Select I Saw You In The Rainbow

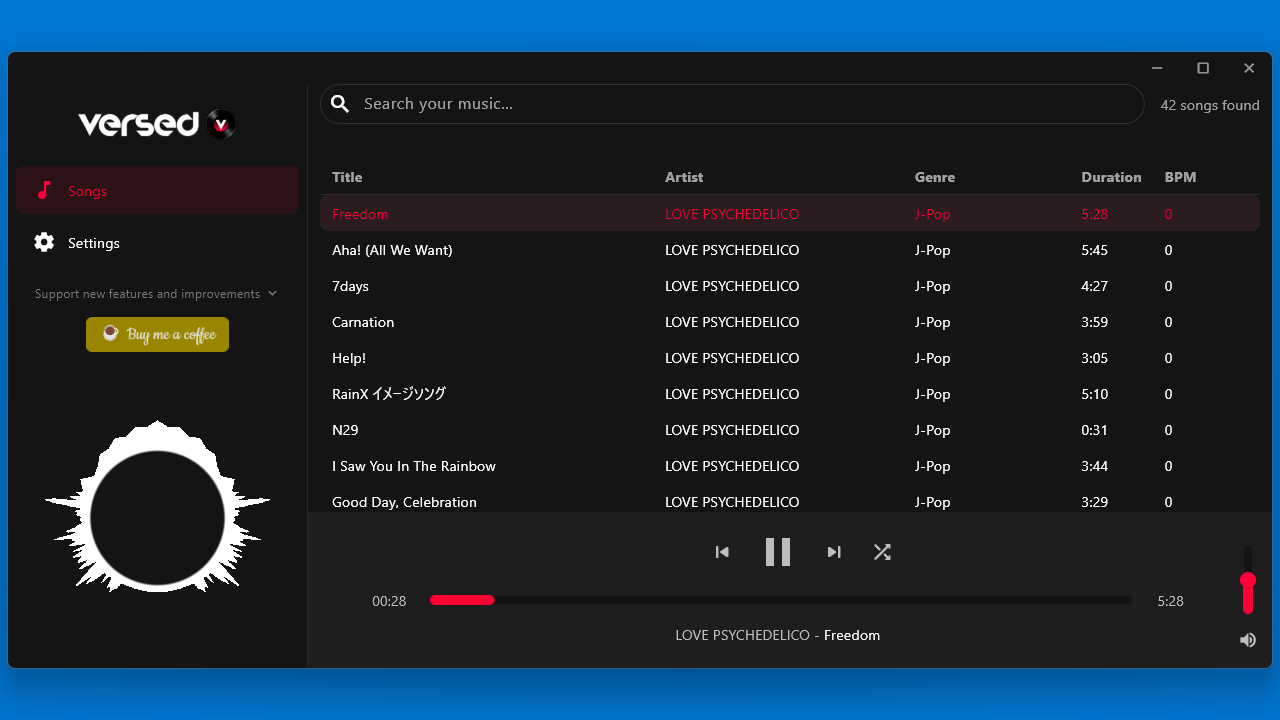790,466
